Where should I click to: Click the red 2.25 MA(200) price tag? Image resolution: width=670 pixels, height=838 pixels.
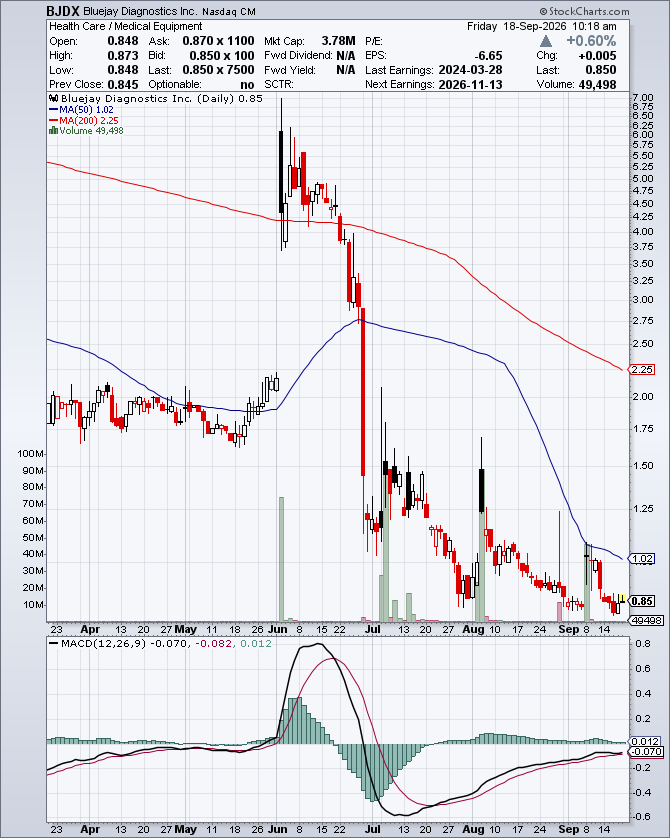642,370
